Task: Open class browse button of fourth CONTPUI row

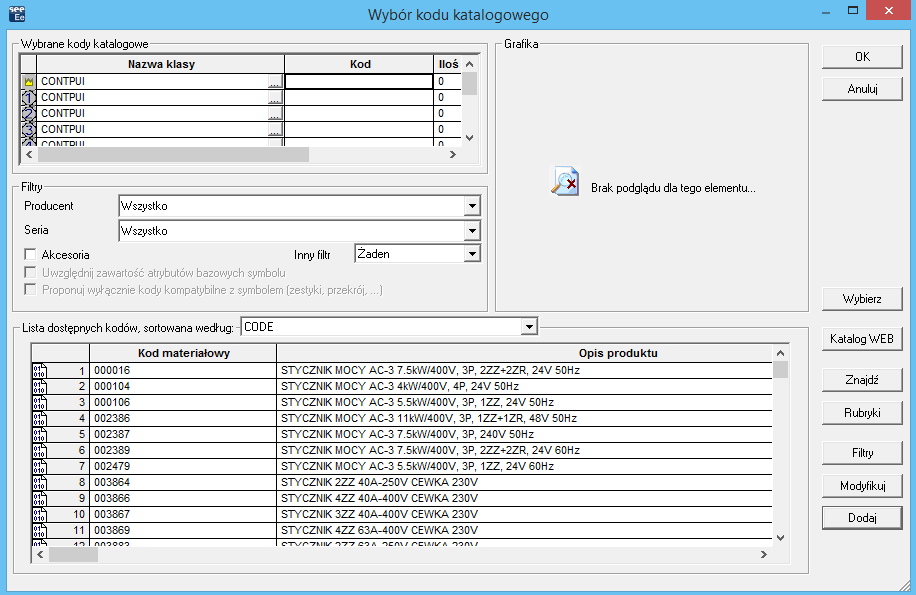Action: [275, 129]
